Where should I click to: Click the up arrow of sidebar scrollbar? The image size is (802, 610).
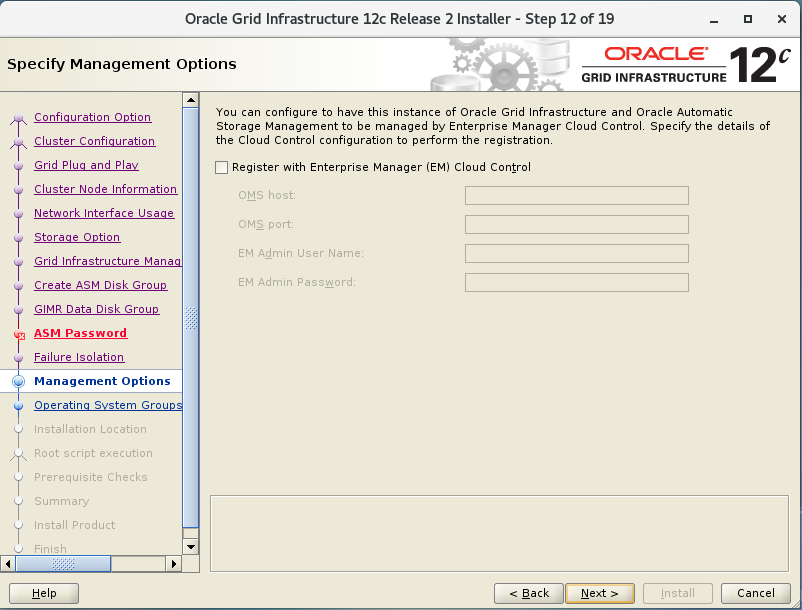click(191, 100)
